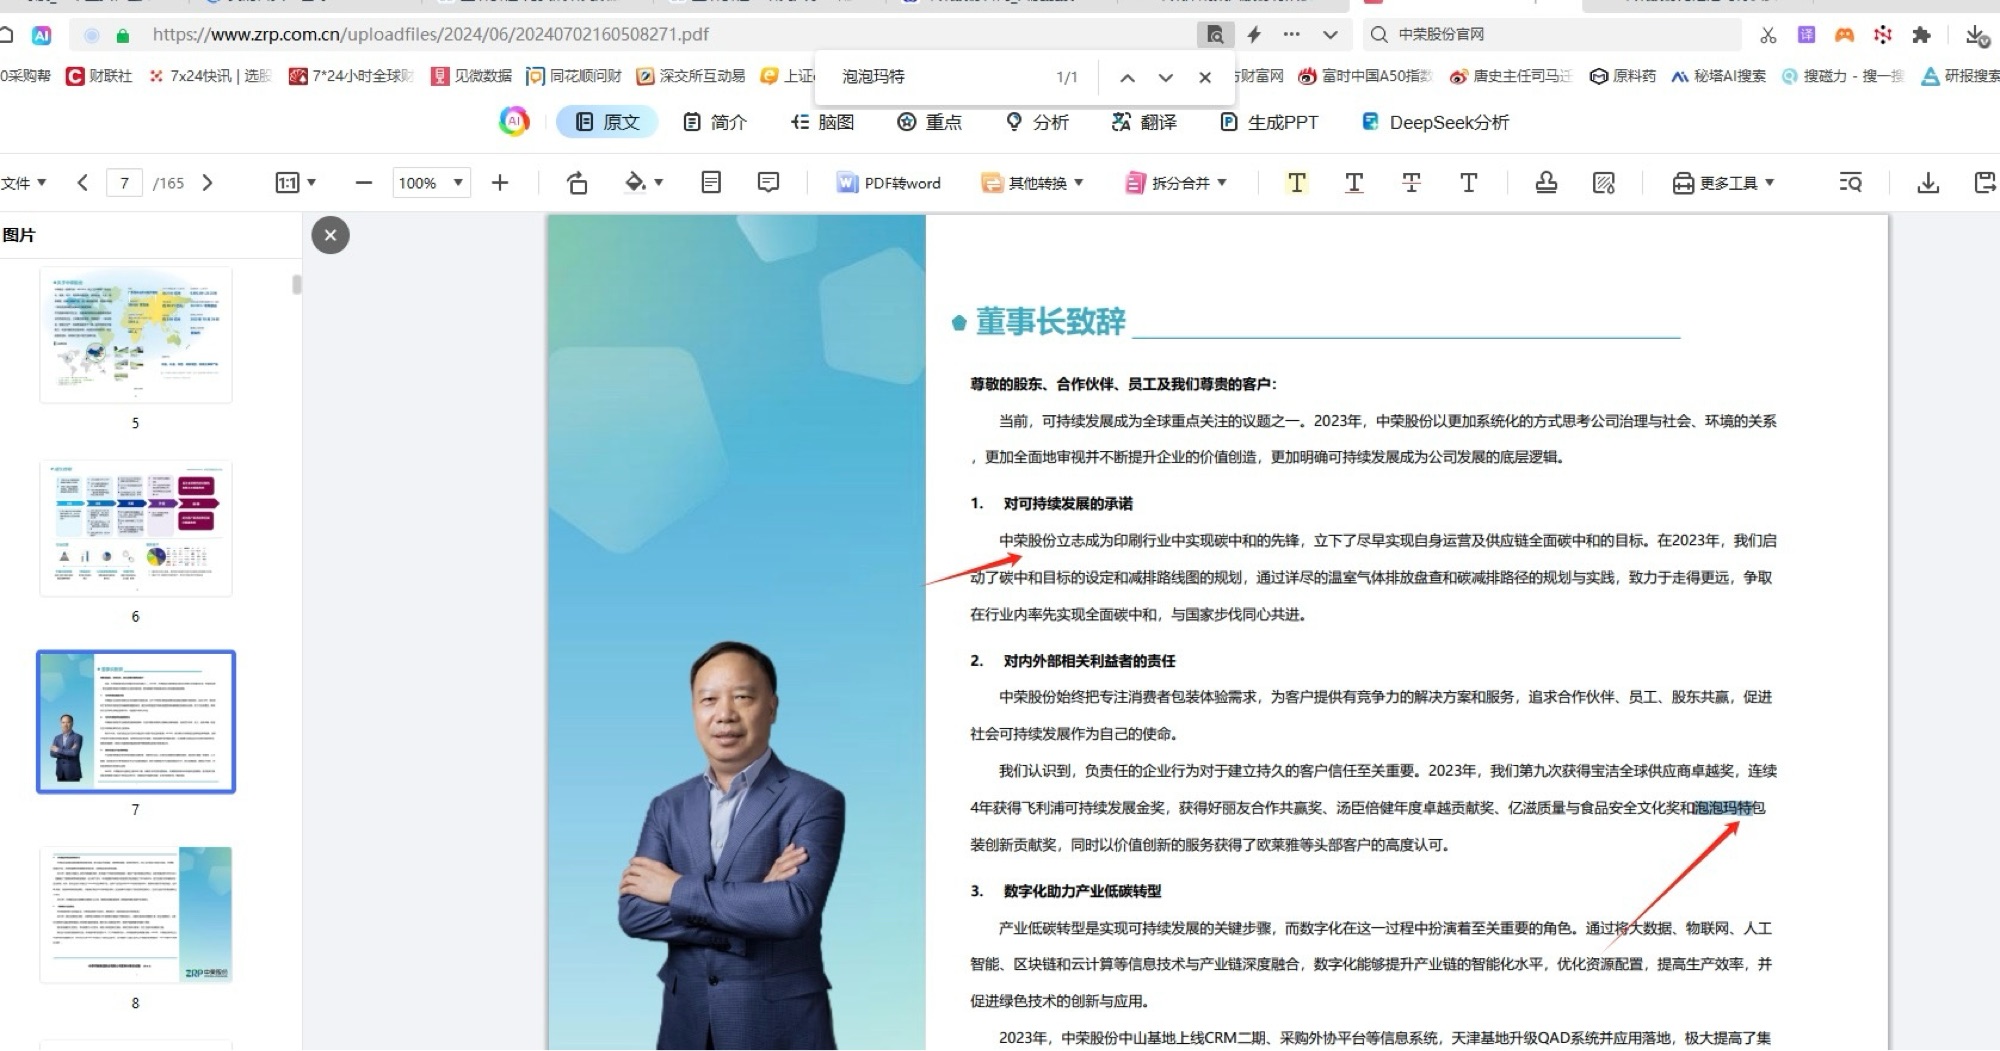Select the strikethrough text tool

(1410, 183)
